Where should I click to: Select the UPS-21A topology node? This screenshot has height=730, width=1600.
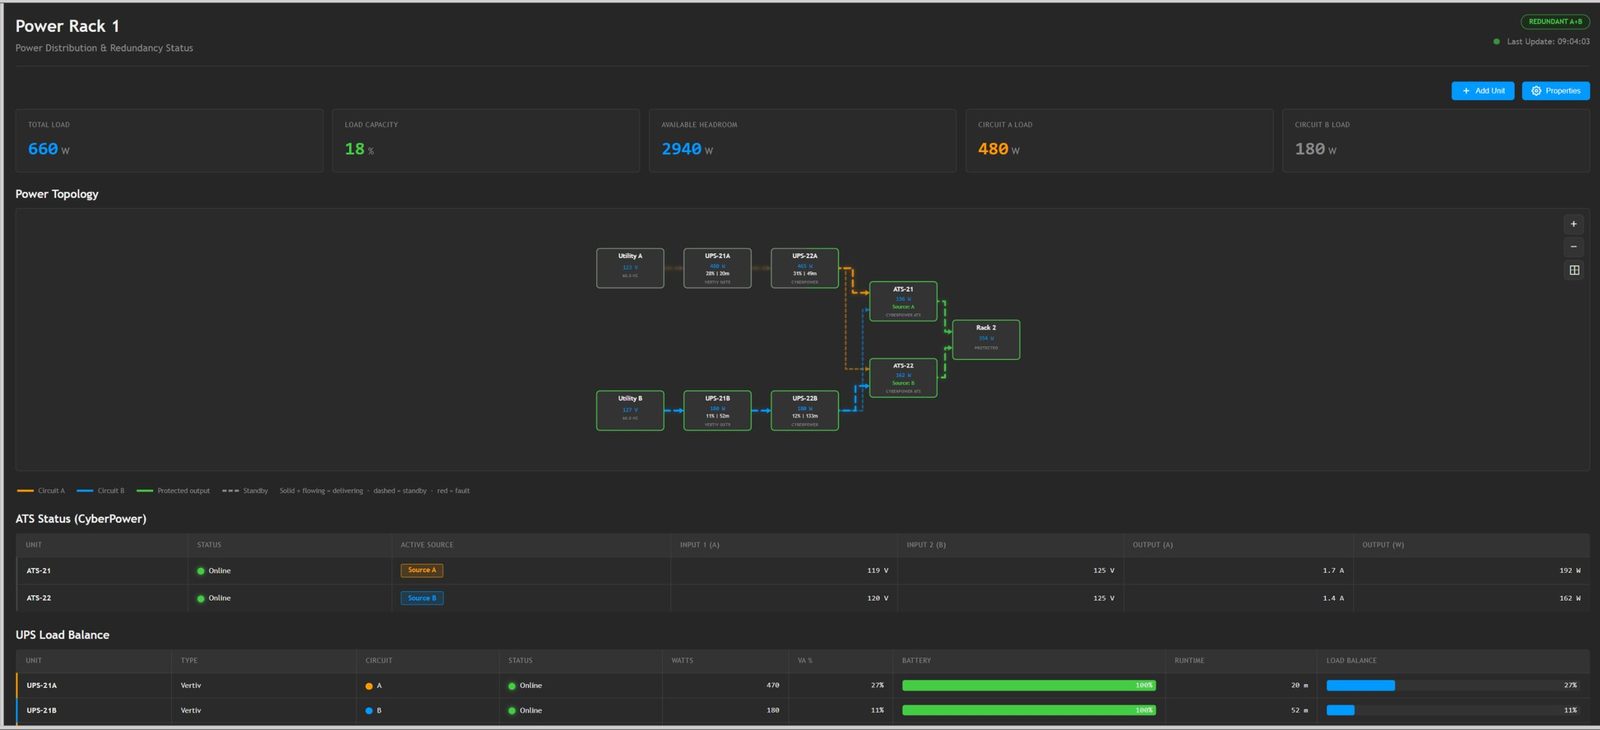pyautogui.click(x=717, y=268)
